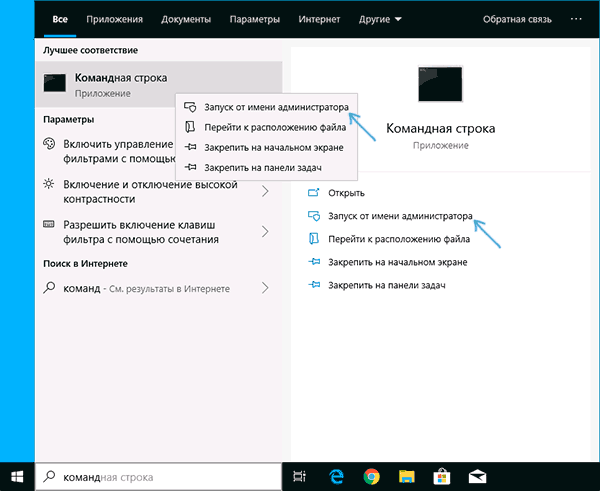Choose Перейти к расположению файла in context menu

pos(266,127)
